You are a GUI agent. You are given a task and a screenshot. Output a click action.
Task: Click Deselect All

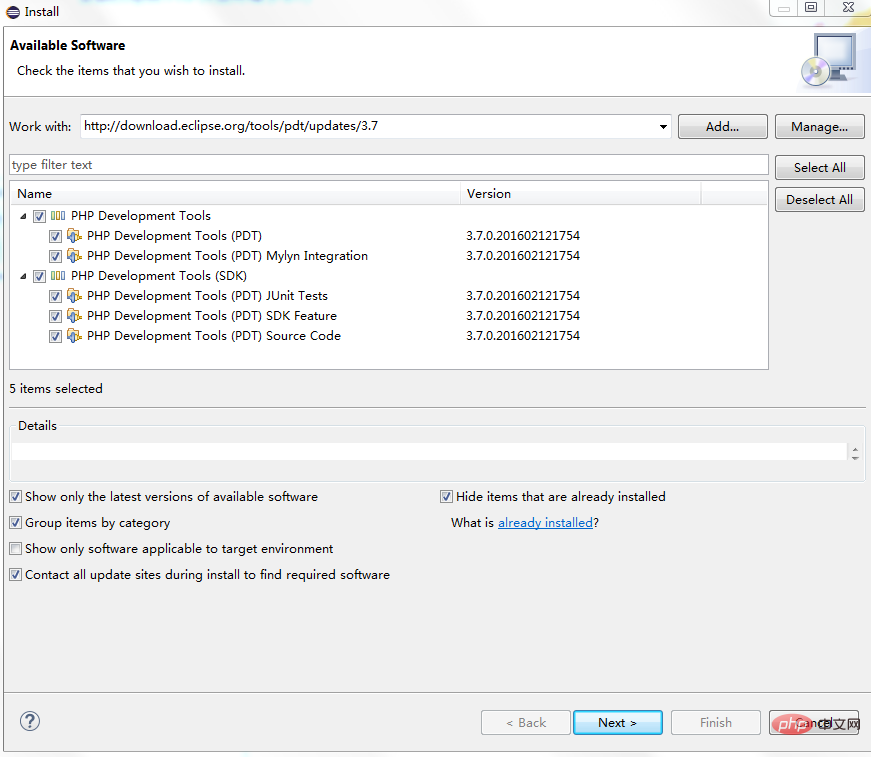819,199
